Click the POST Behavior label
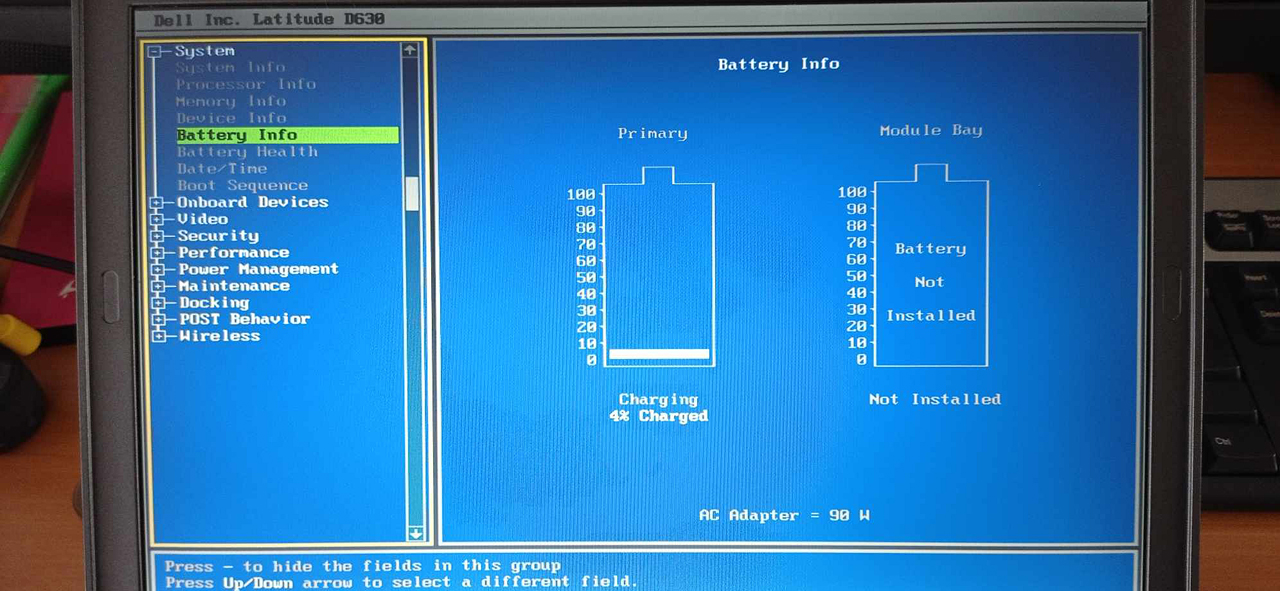This screenshot has height=591, width=1280. (x=244, y=319)
